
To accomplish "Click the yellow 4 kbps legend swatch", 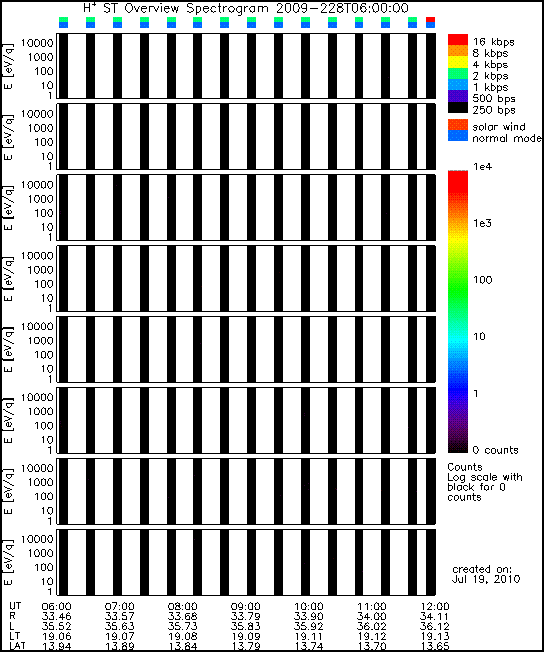I will [457, 62].
